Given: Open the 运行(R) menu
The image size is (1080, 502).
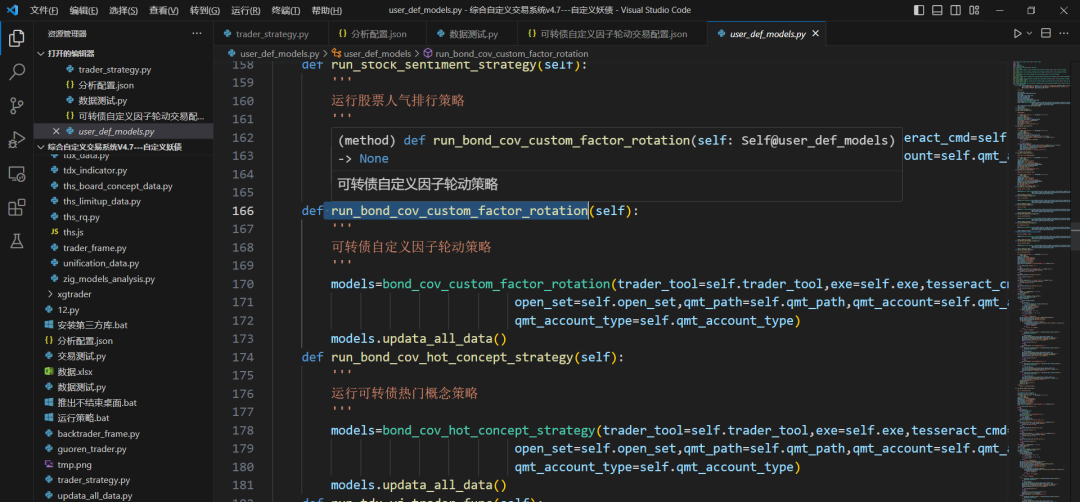Looking at the screenshot, I should click(245, 10).
